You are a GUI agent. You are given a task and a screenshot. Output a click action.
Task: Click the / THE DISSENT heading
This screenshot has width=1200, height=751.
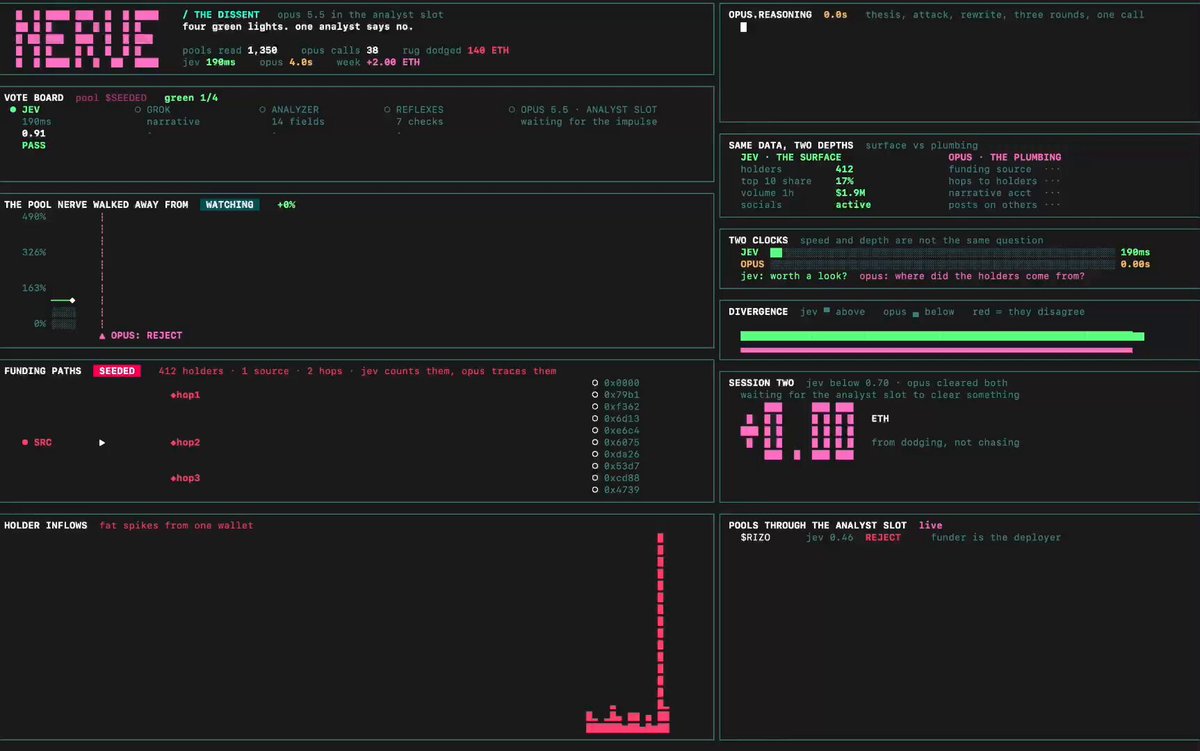pos(221,15)
